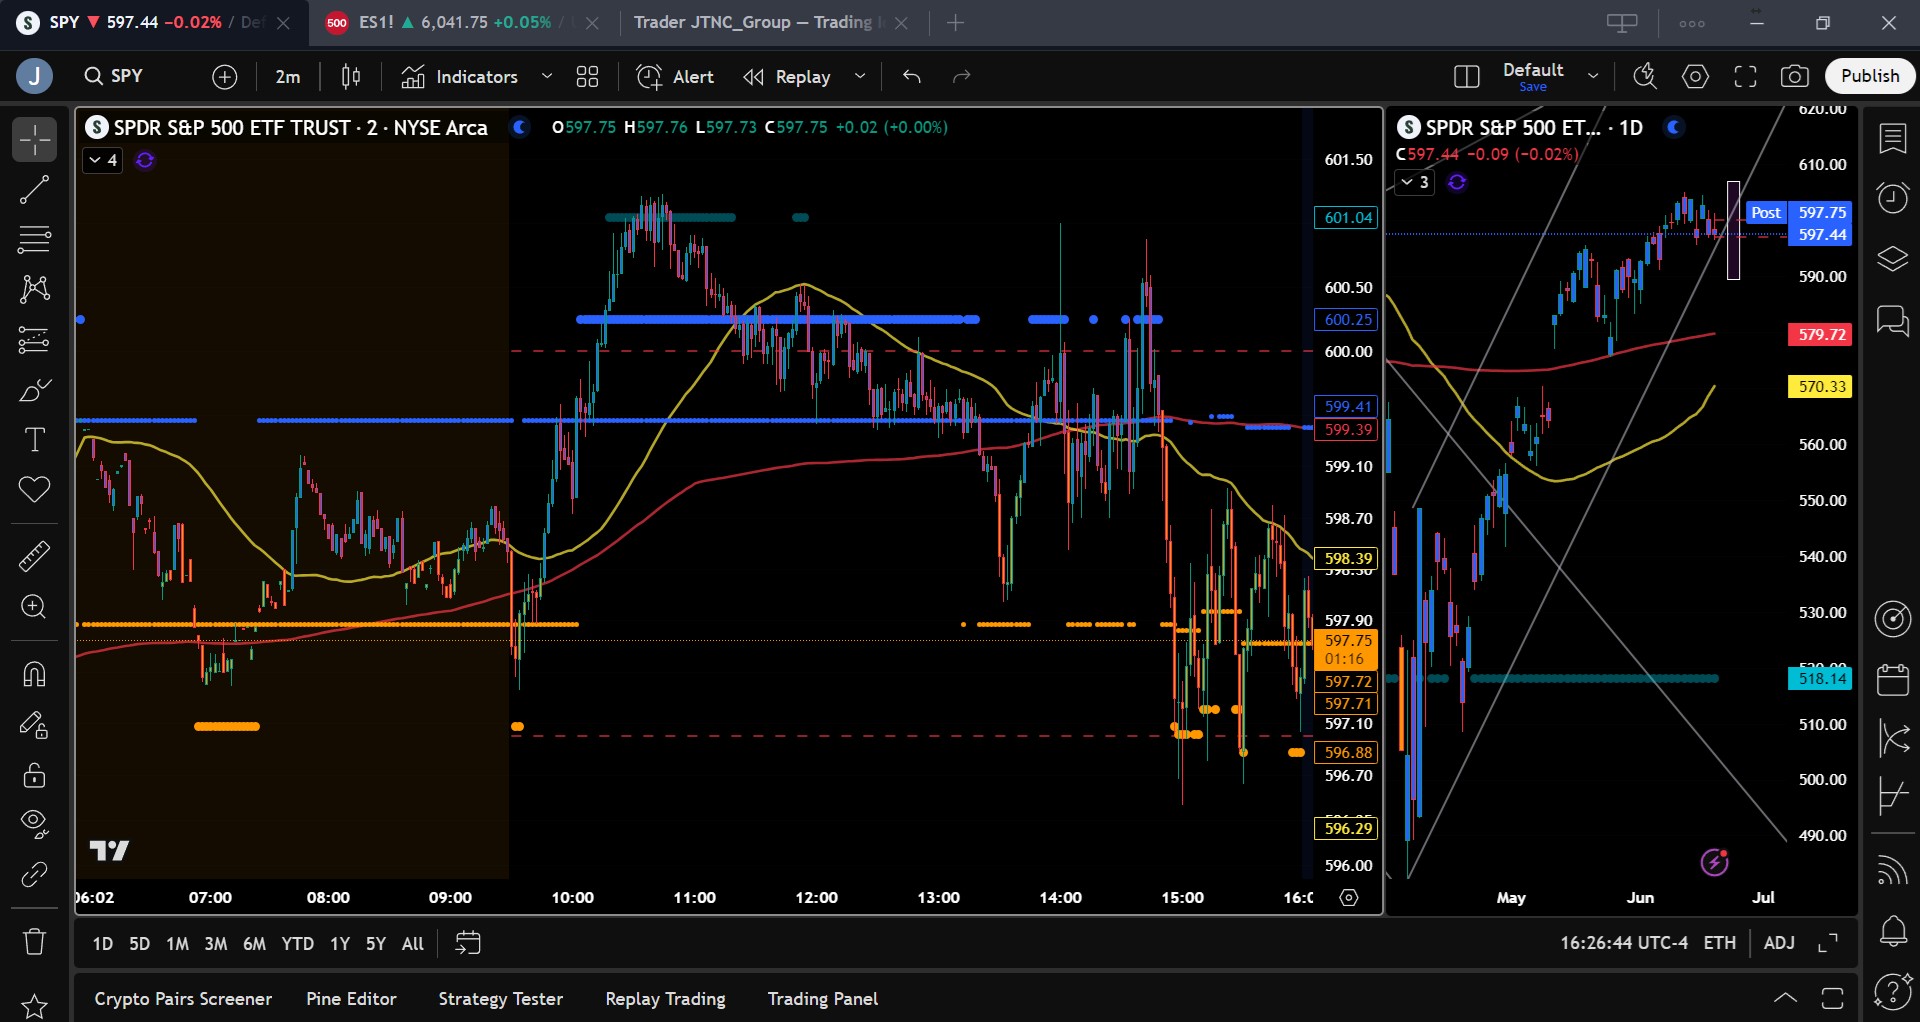1920x1022 pixels.
Task: Open the alerts clock panel
Action: 1893,198
